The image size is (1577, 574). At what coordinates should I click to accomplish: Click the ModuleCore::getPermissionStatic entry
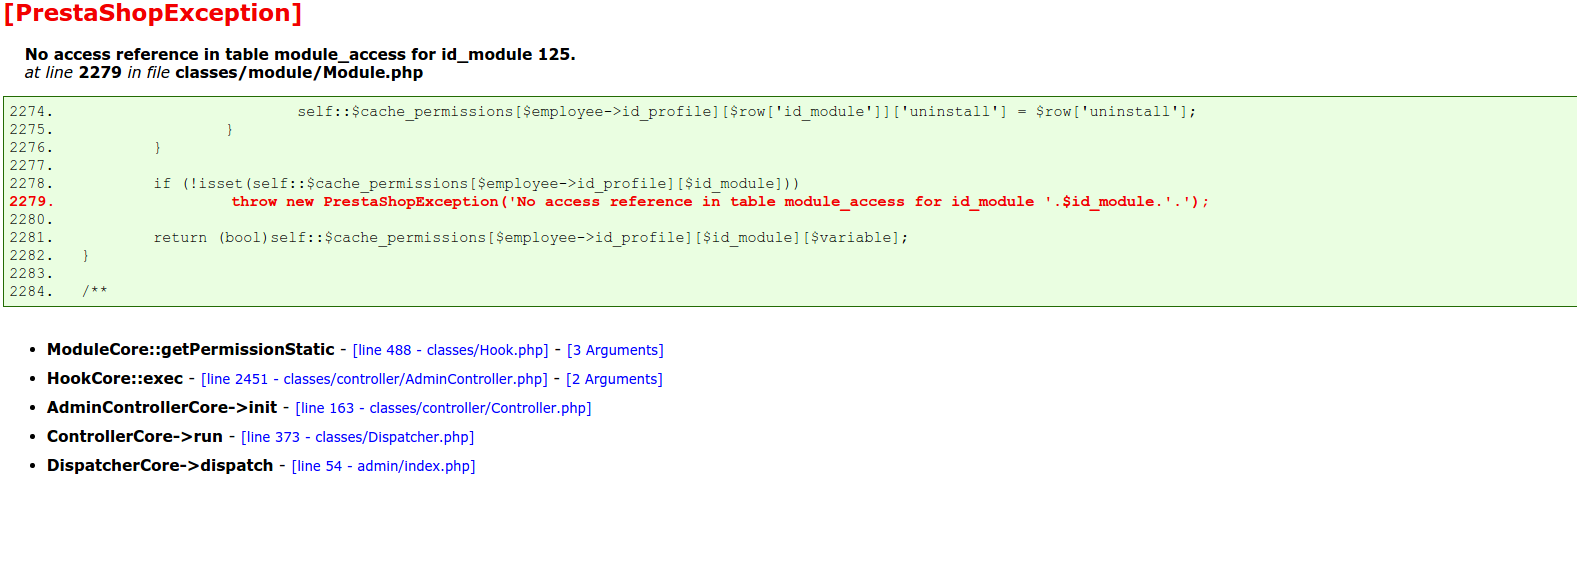190,349
